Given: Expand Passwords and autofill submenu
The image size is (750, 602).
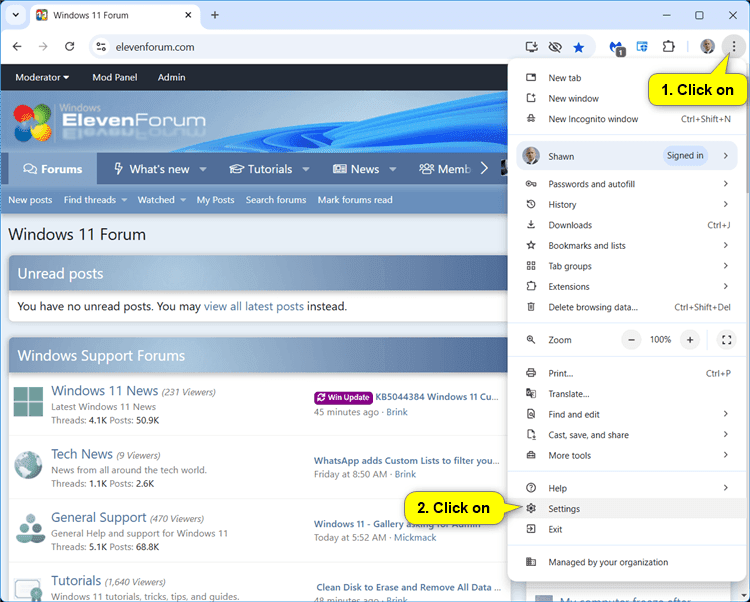Looking at the screenshot, I should 627,184.
